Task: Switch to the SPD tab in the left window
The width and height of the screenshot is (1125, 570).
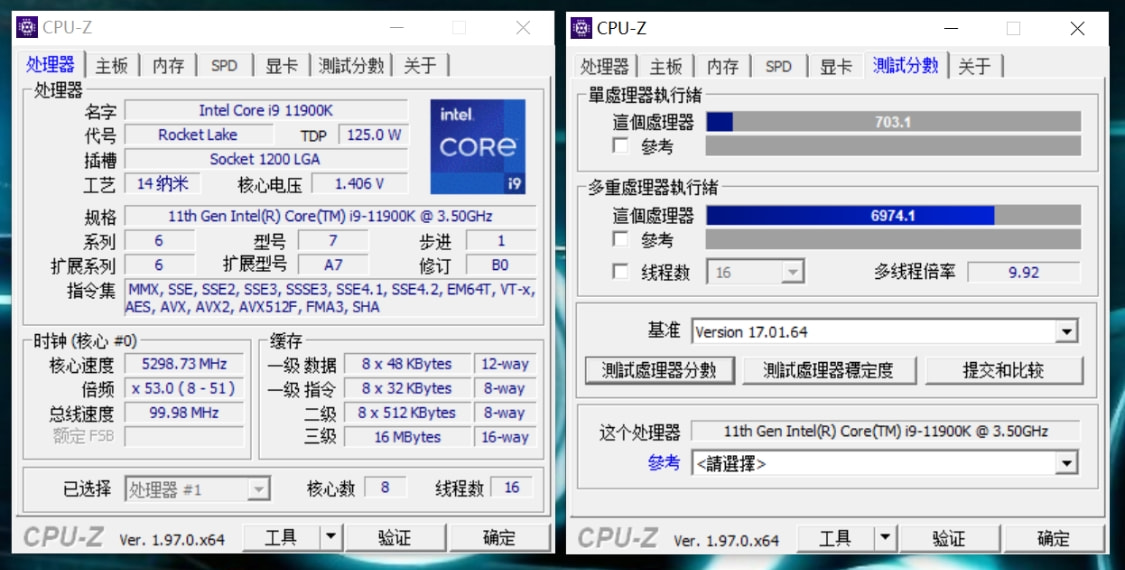Action: click(x=225, y=66)
